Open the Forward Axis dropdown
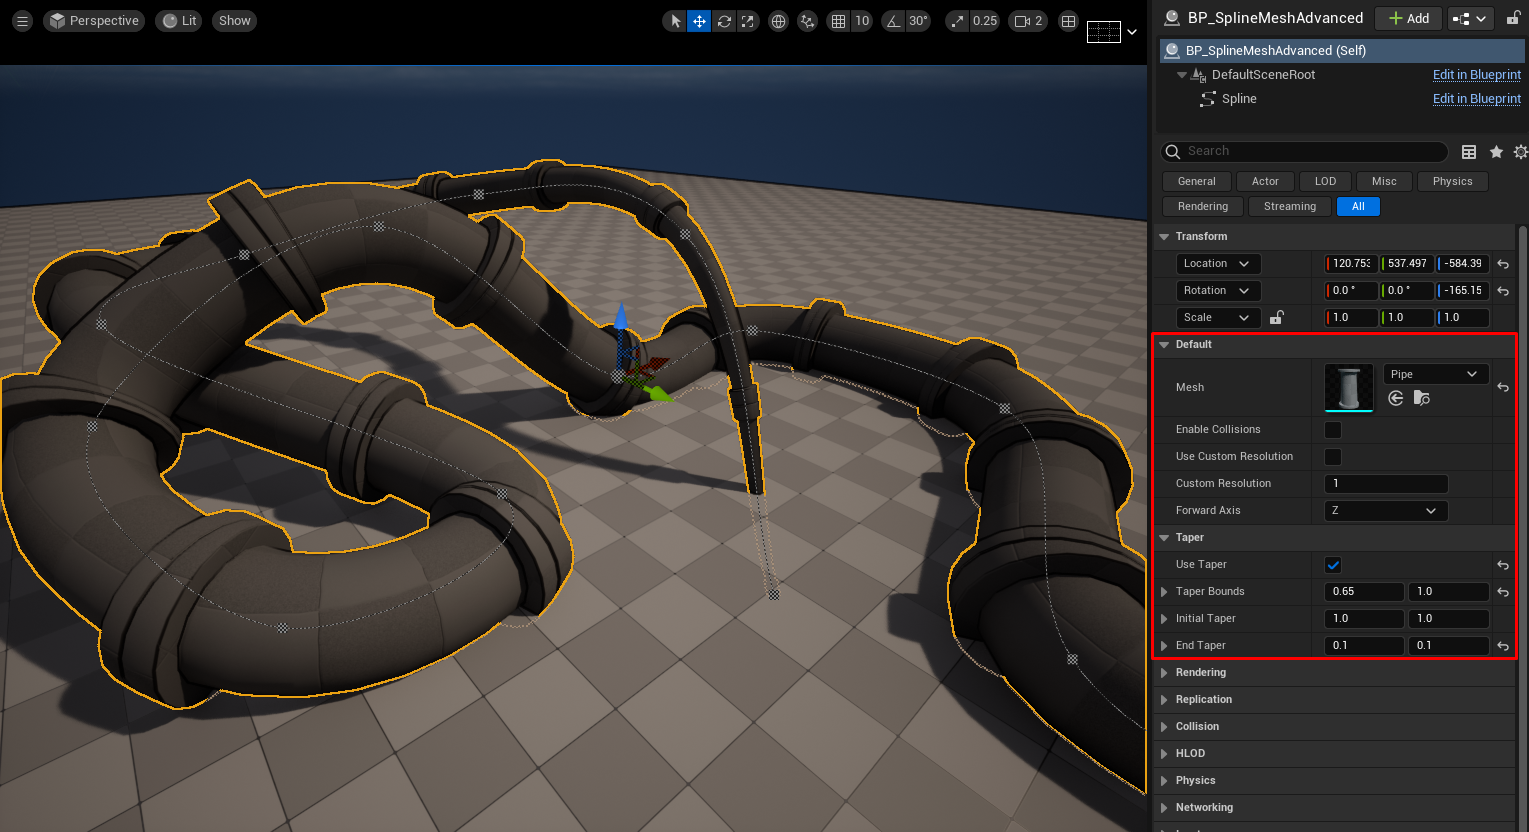Screen dimensions: 1529x832 pos(1385,511)
